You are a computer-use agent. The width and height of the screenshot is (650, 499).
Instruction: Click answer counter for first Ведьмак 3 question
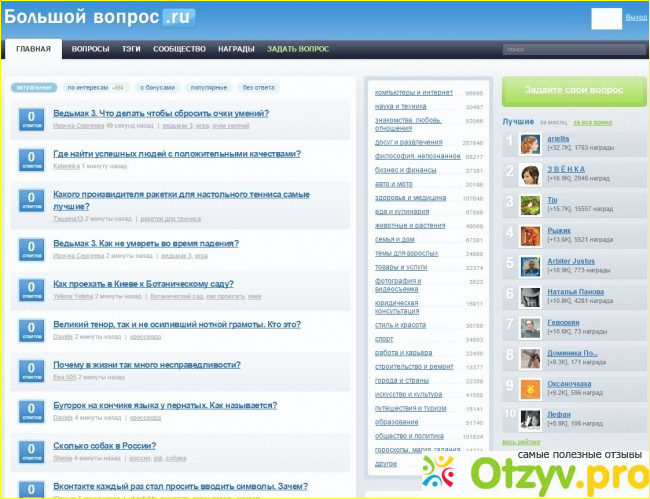click(31, 119)
